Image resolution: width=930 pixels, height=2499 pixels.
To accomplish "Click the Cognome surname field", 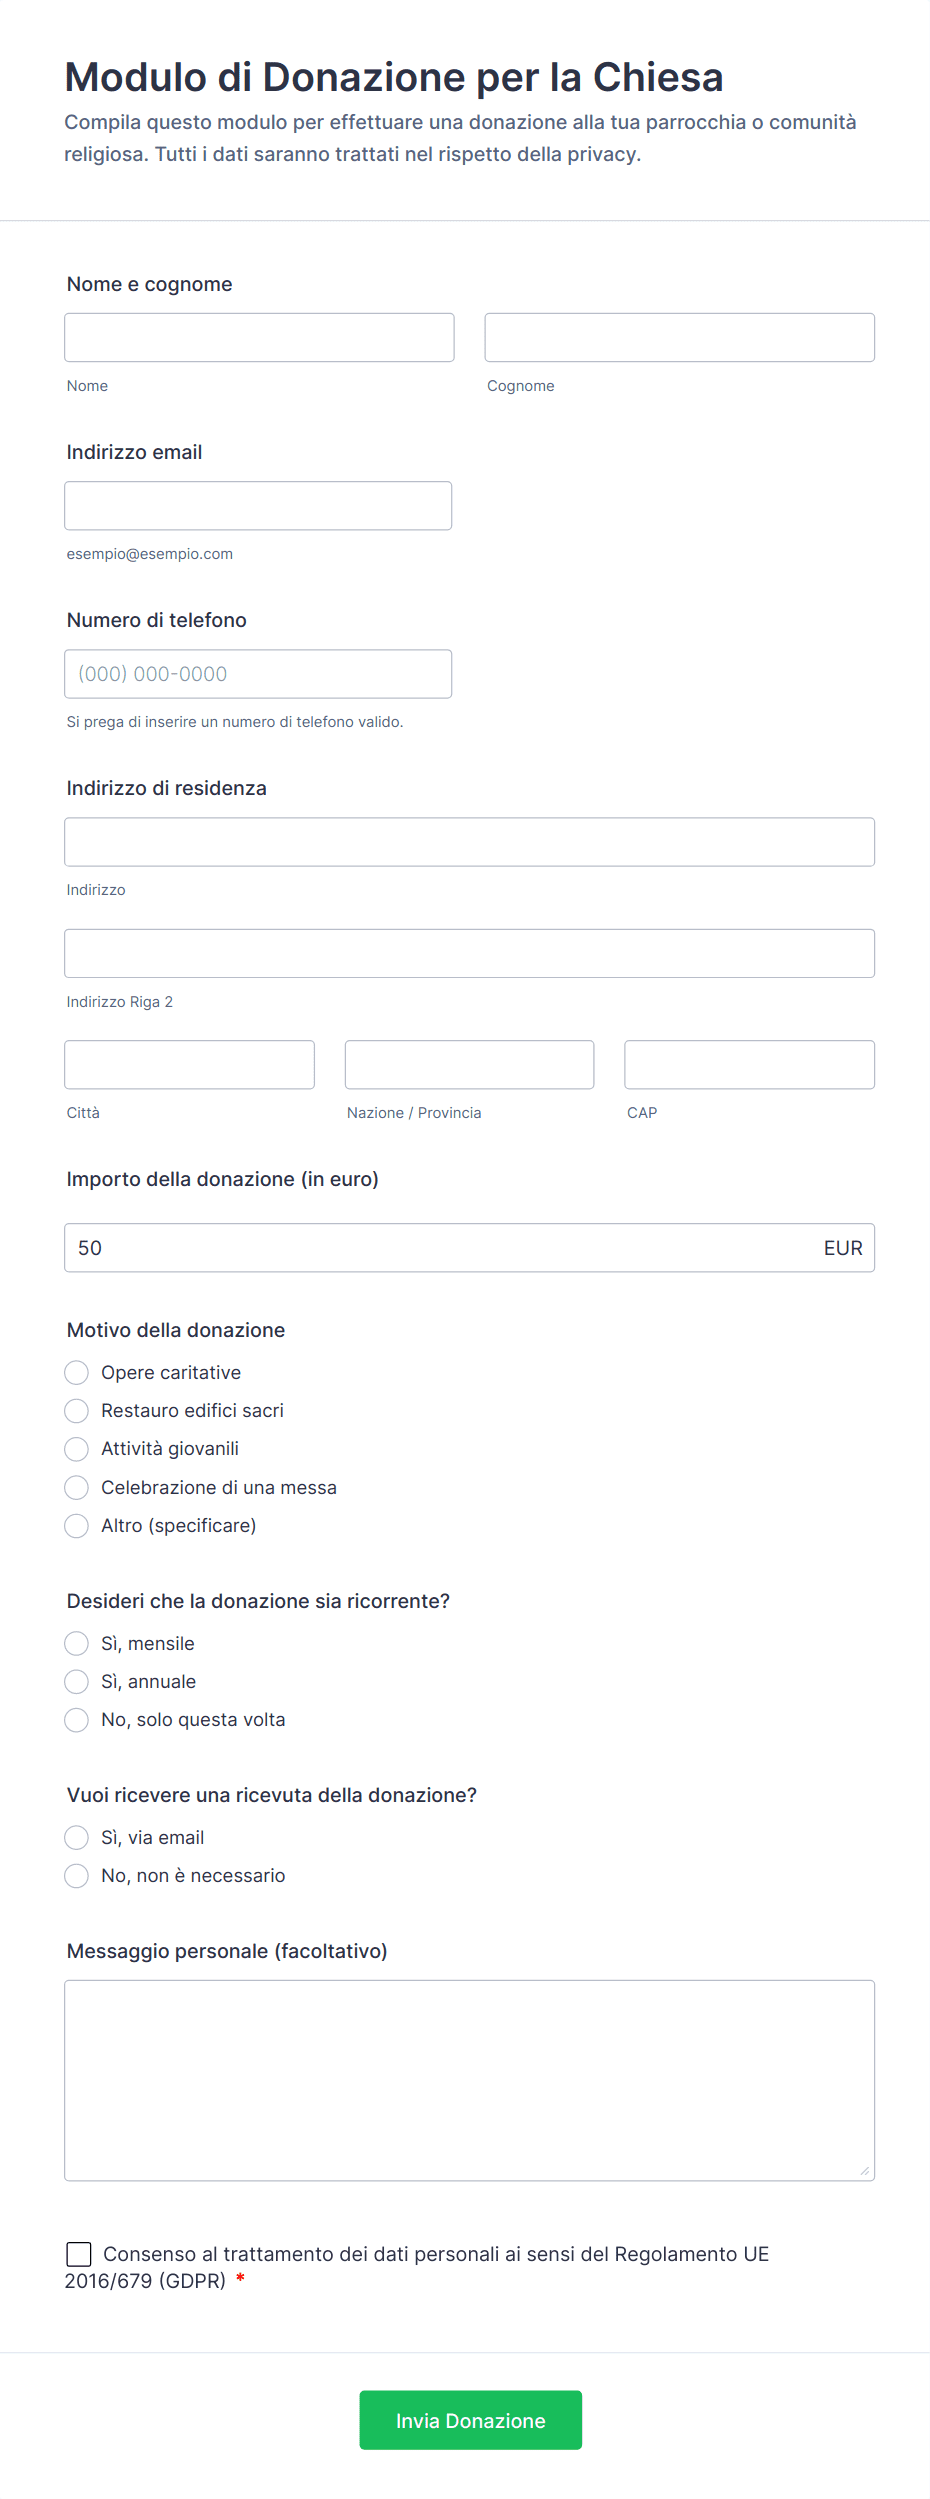I will (680, 337).
